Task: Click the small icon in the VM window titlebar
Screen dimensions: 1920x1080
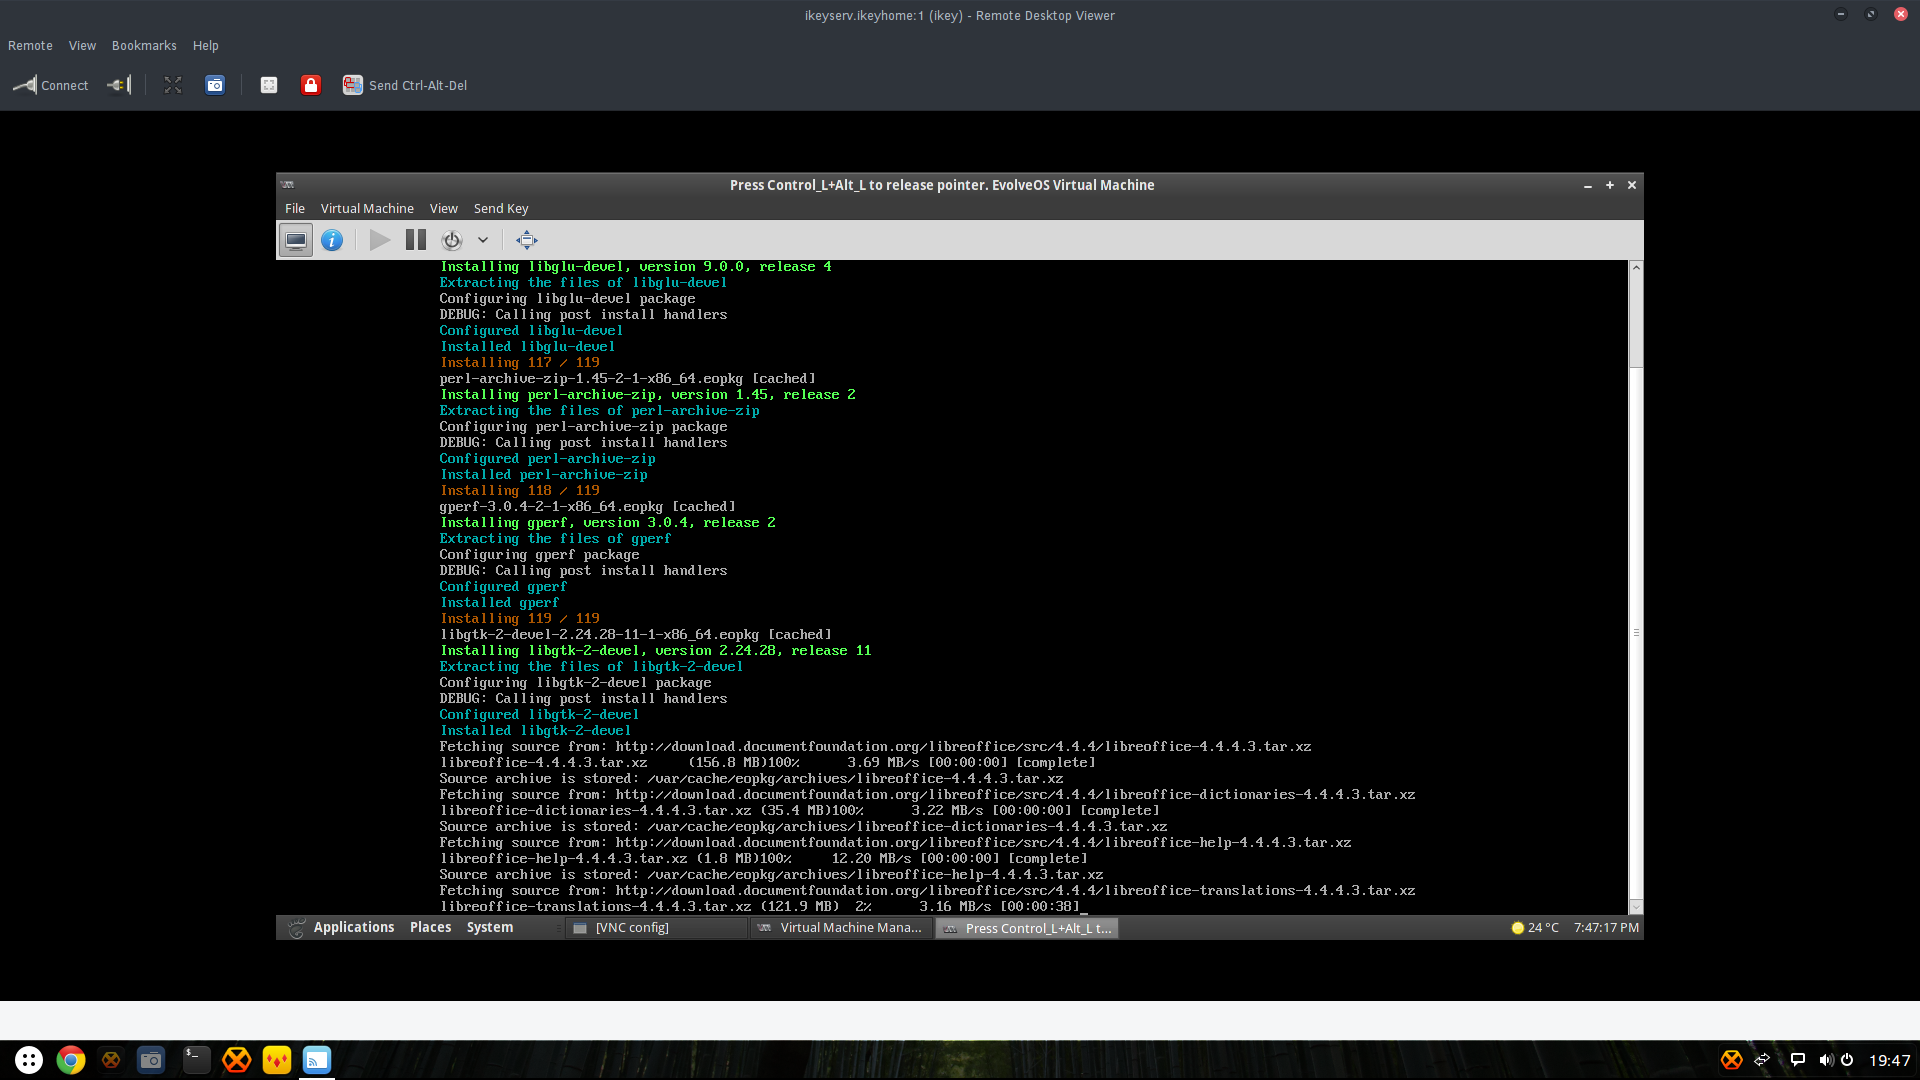Action: [x=288, y=185]
